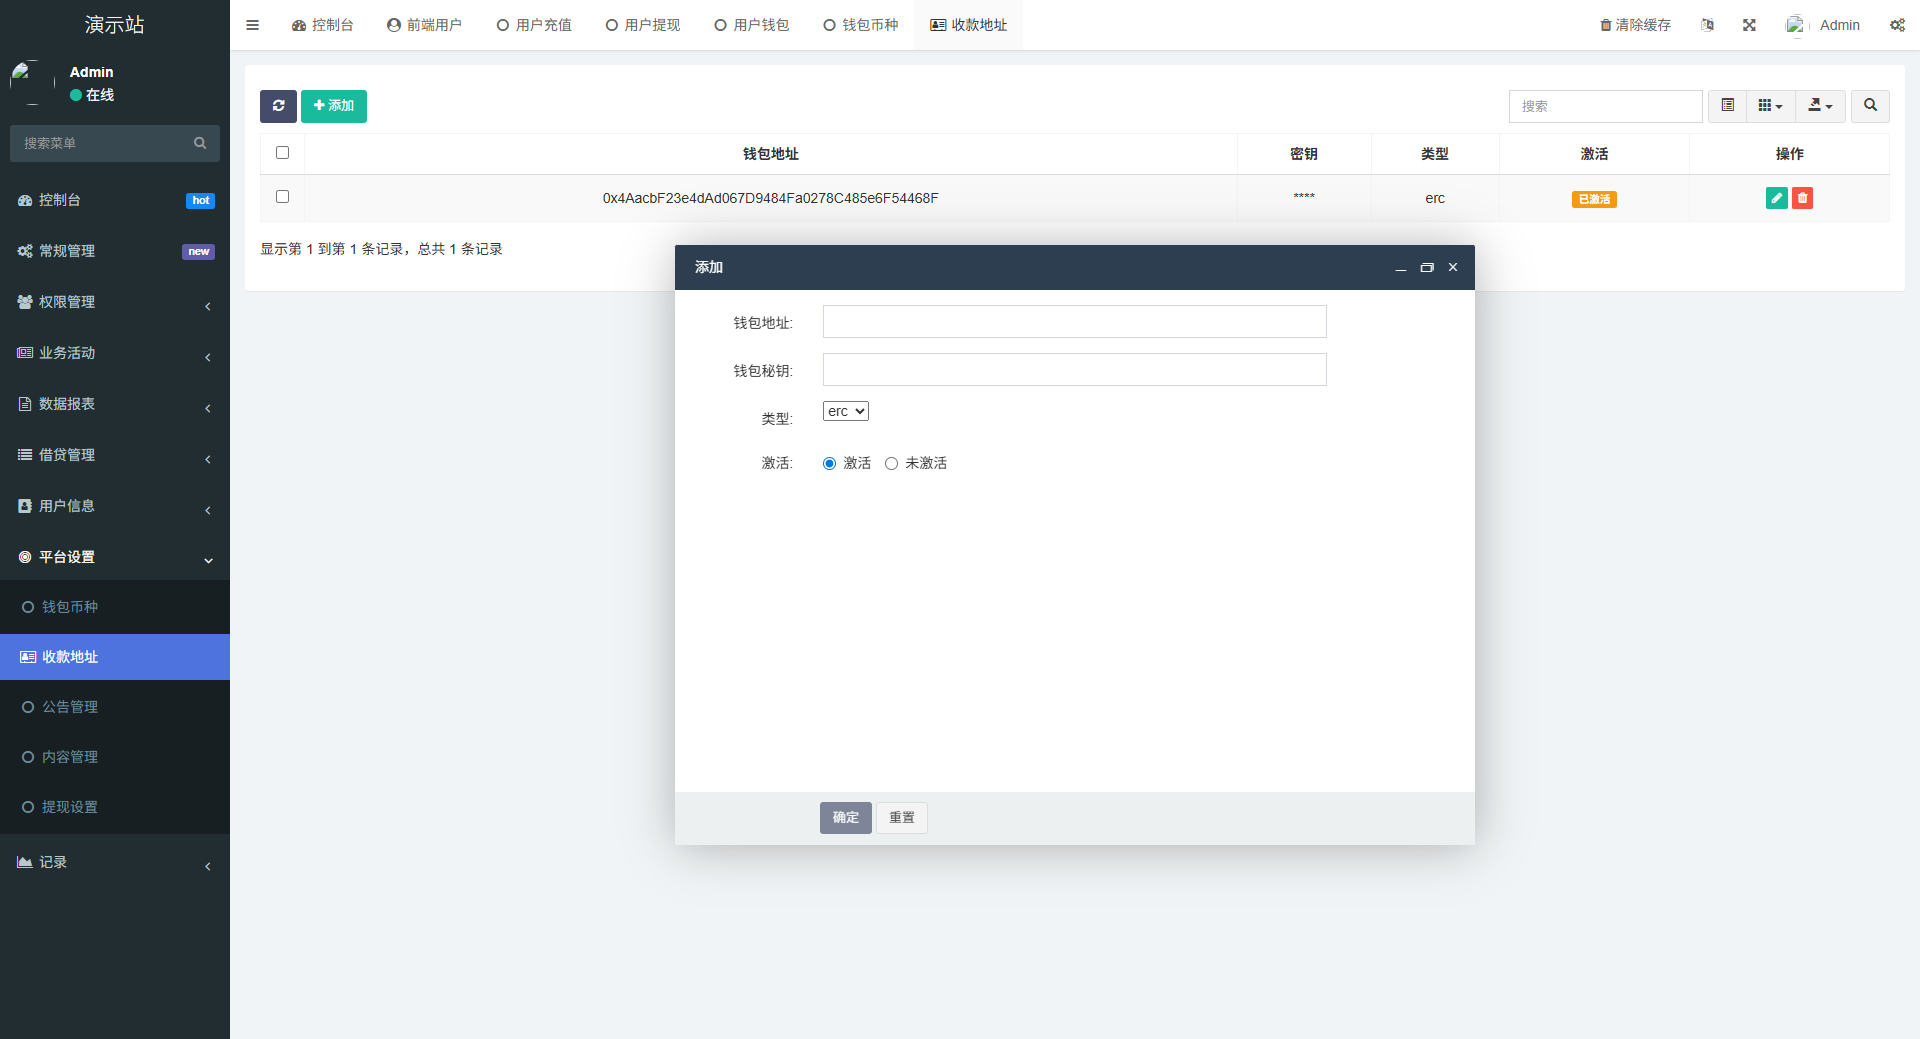This screenshot has width=1920, height=1039.
Task: Check the header select-all checkbox
Action: coord(282,152)
